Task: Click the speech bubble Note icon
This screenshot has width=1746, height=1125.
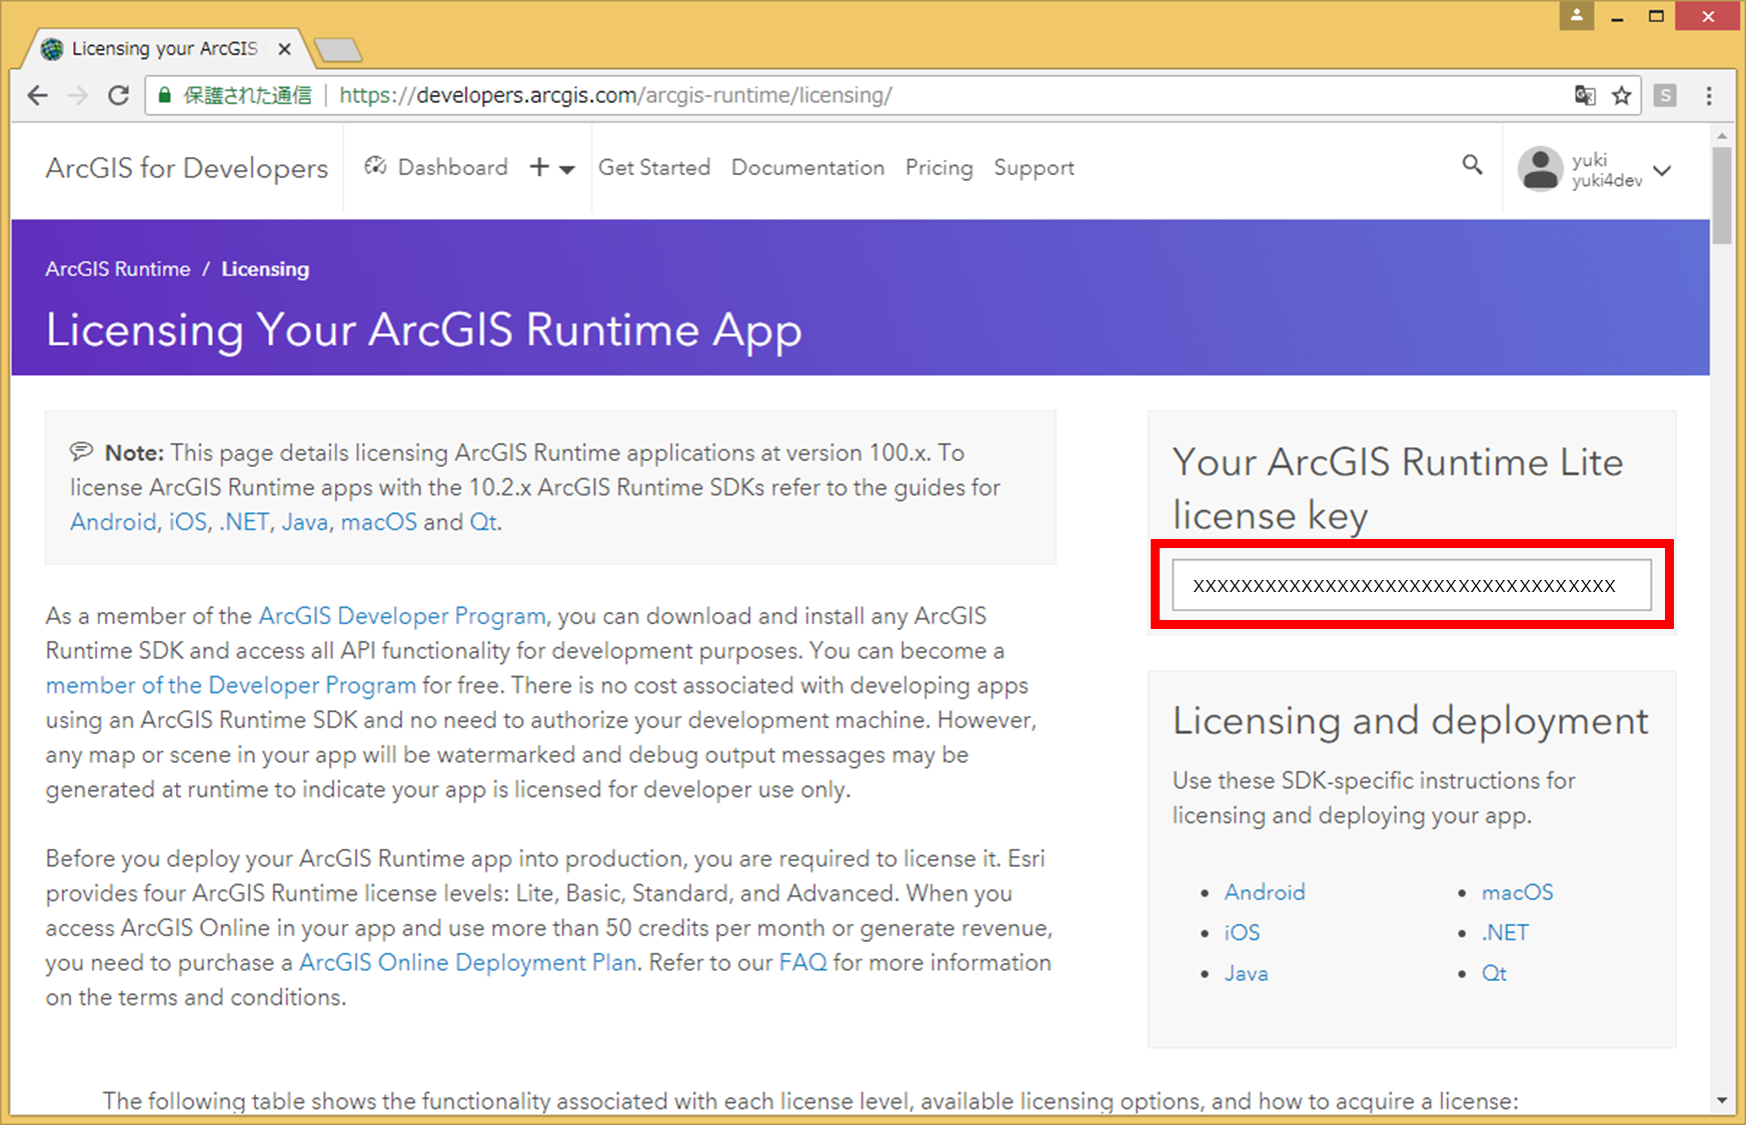Action: coord(81,452)
